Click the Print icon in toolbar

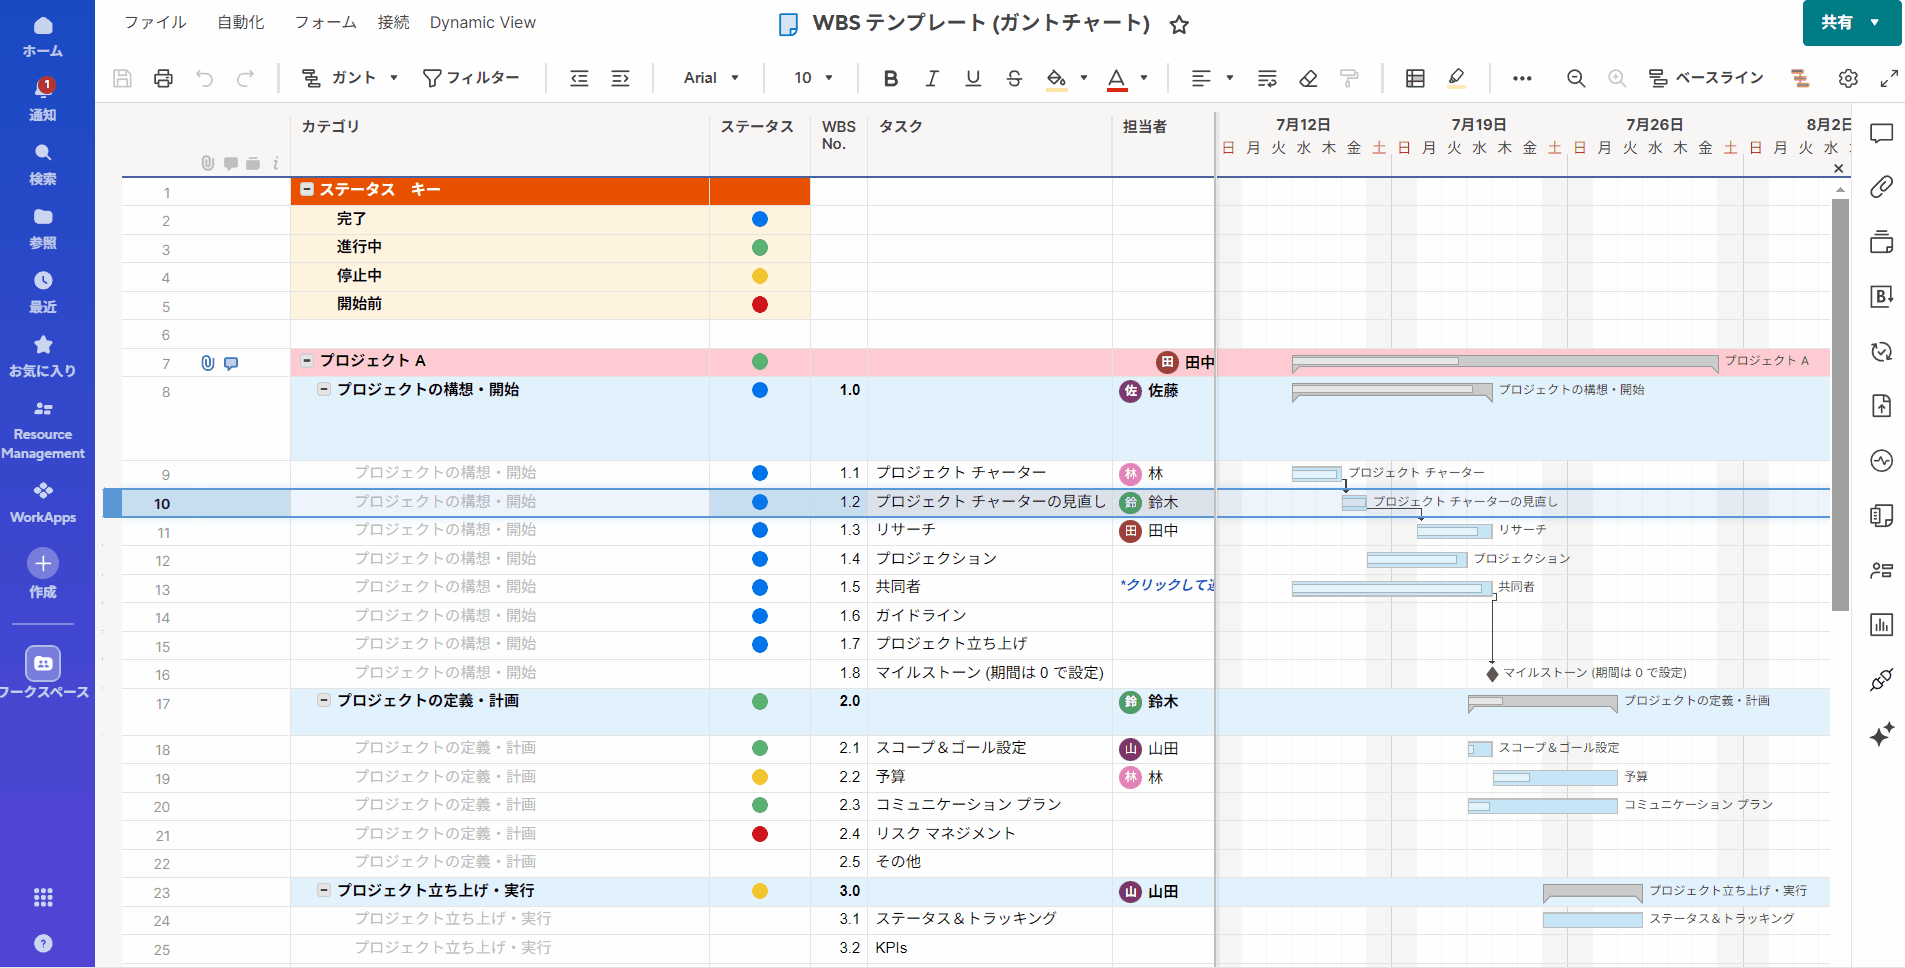point(163,78)
